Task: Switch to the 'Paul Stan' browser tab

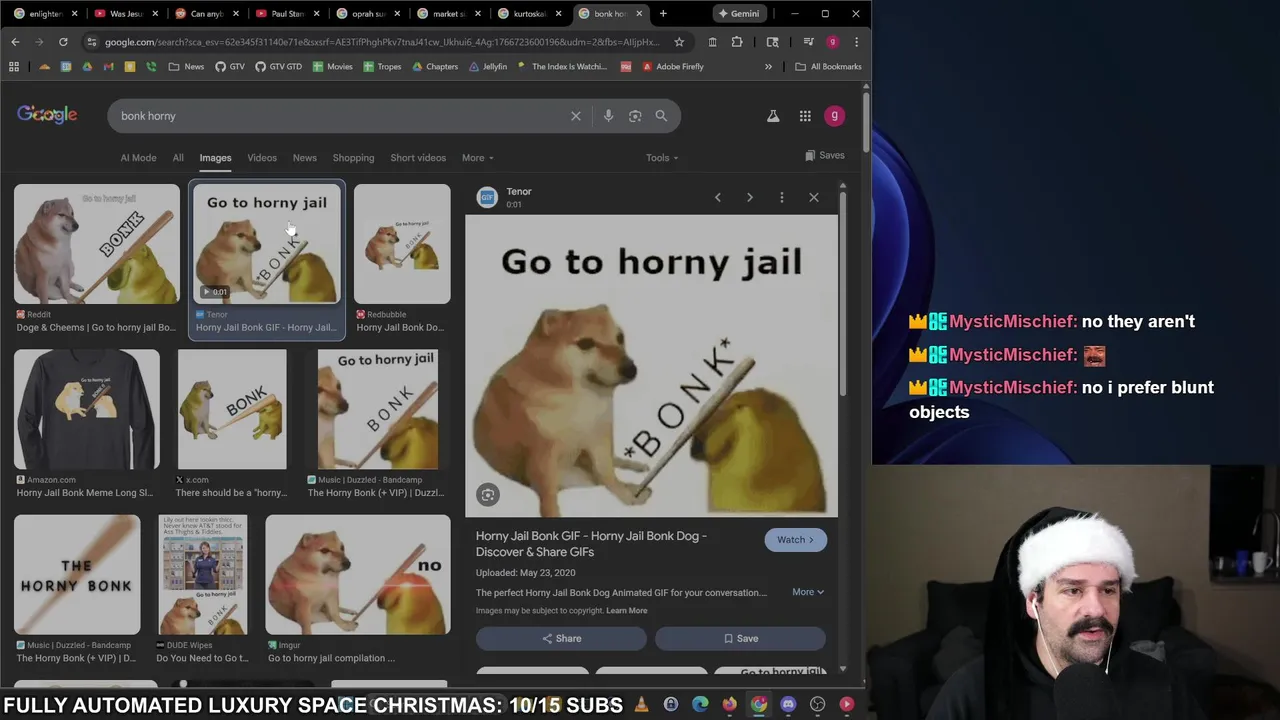Action: coord(287,14)
